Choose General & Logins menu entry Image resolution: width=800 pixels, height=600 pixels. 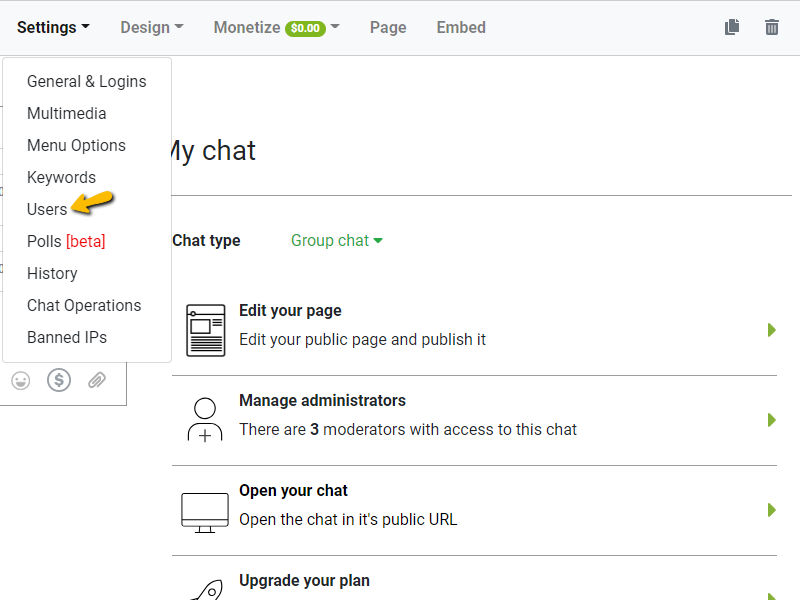coord(86,81)
